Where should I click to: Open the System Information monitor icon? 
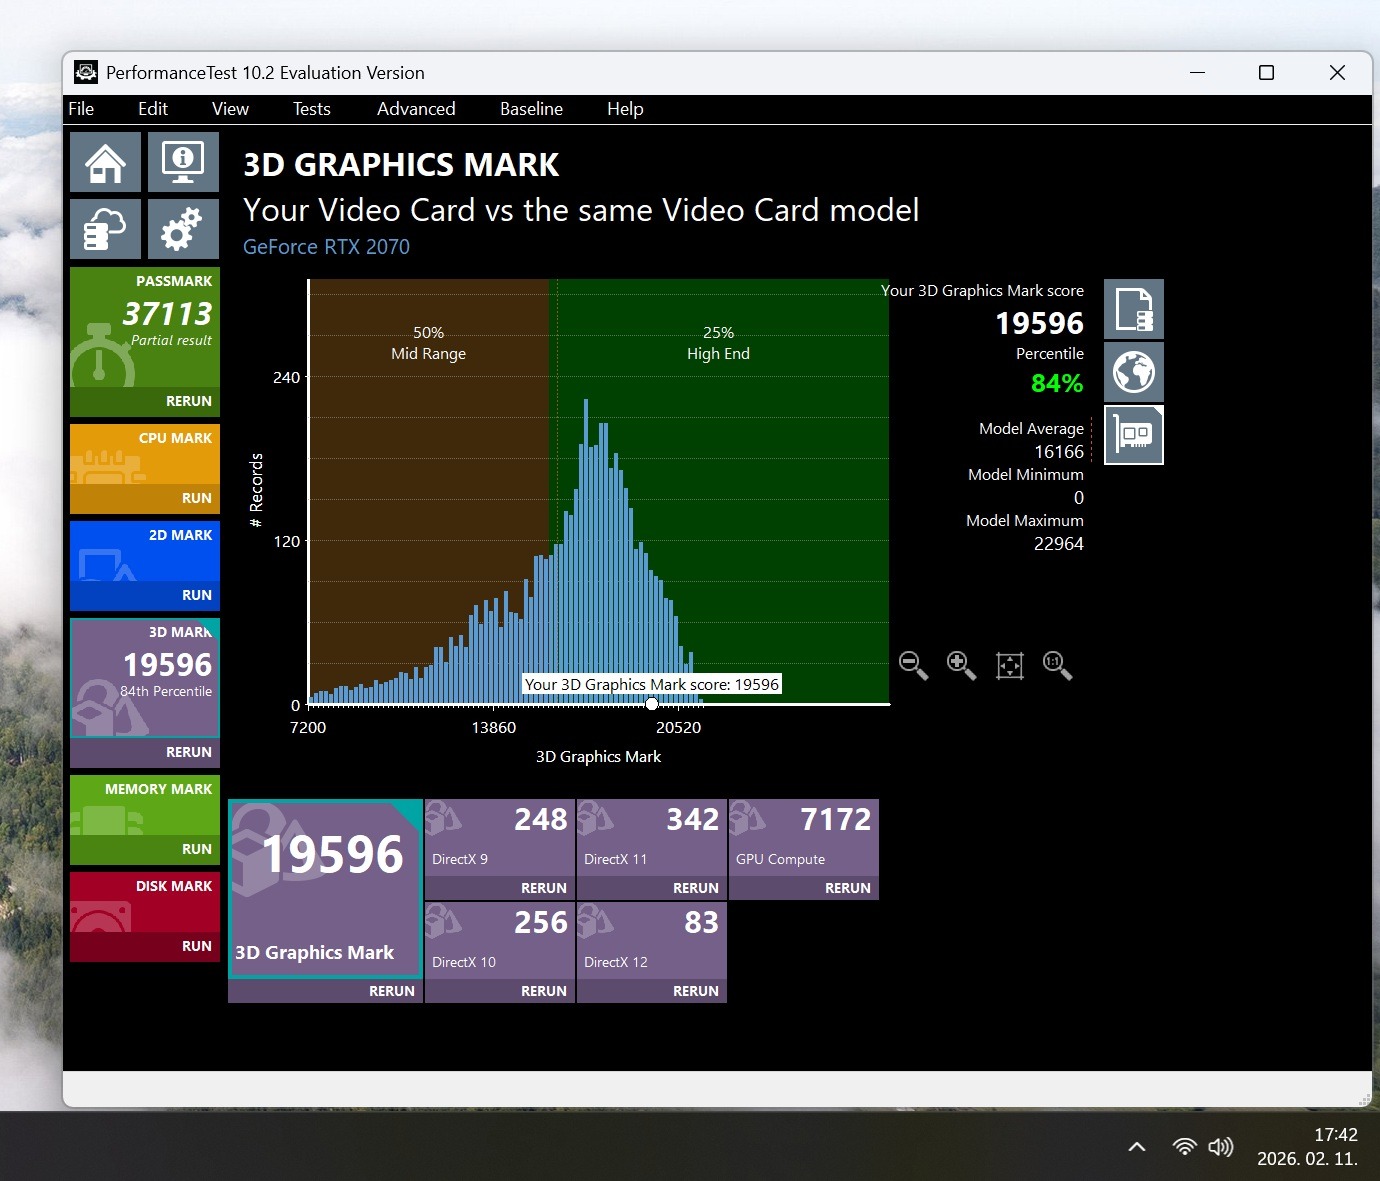point(183,162)
